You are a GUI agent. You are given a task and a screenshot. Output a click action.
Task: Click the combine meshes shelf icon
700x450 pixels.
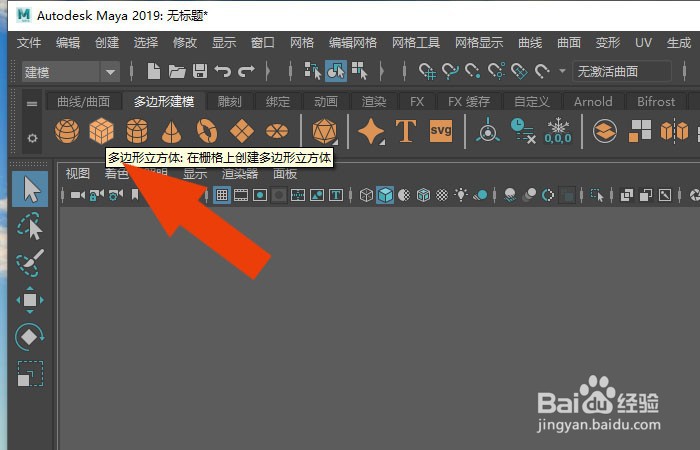point(605,131)
